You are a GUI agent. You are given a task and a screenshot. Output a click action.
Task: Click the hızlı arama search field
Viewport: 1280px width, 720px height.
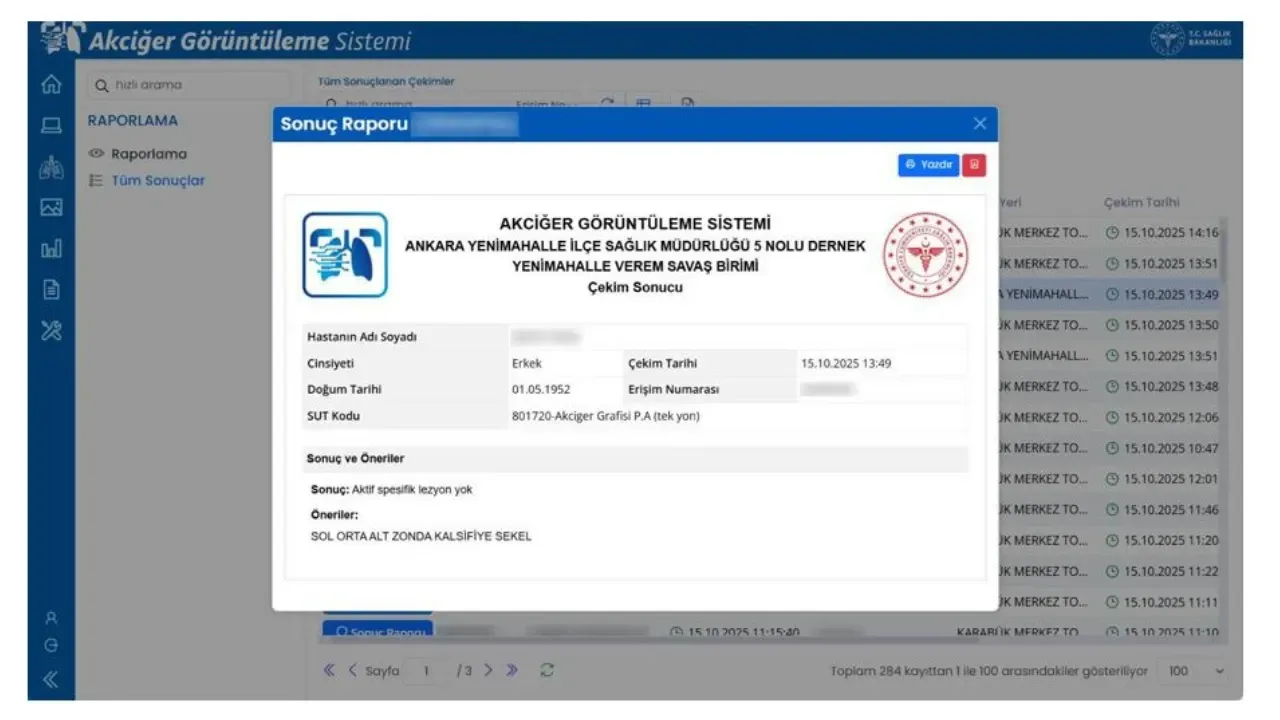(x=190, y=85)
